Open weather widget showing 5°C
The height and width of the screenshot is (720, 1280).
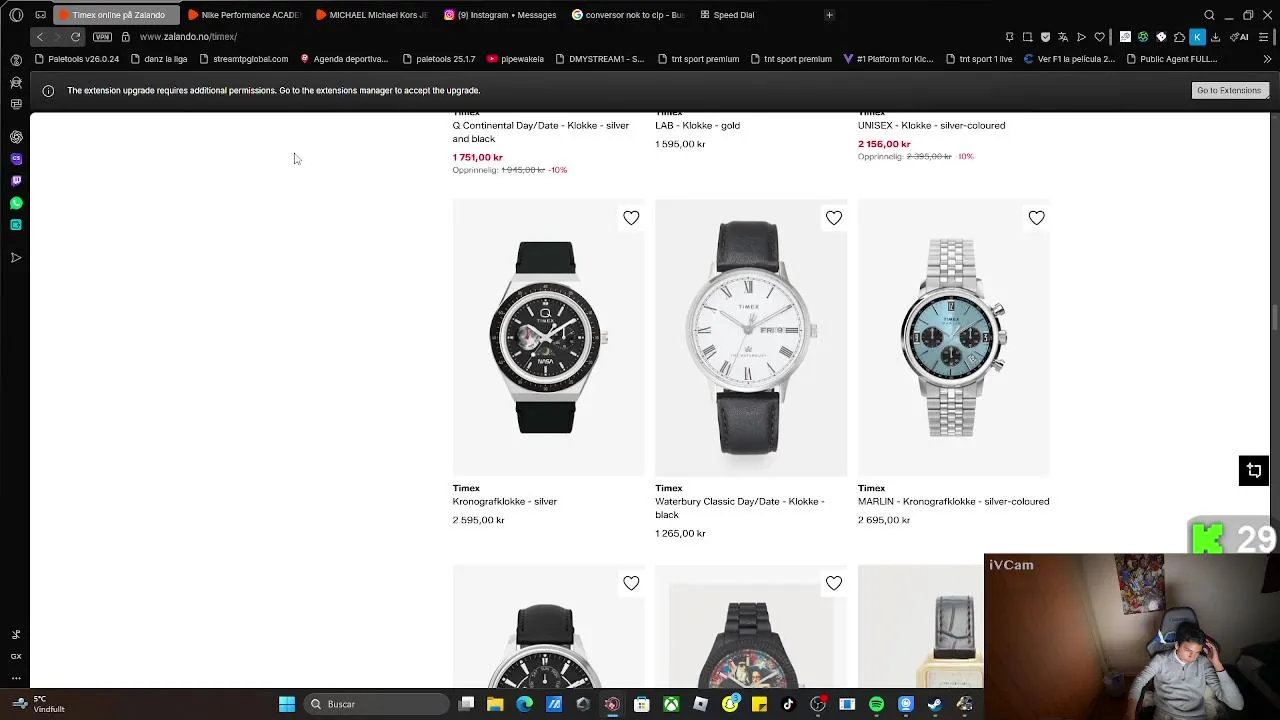[x=40, y=704]
